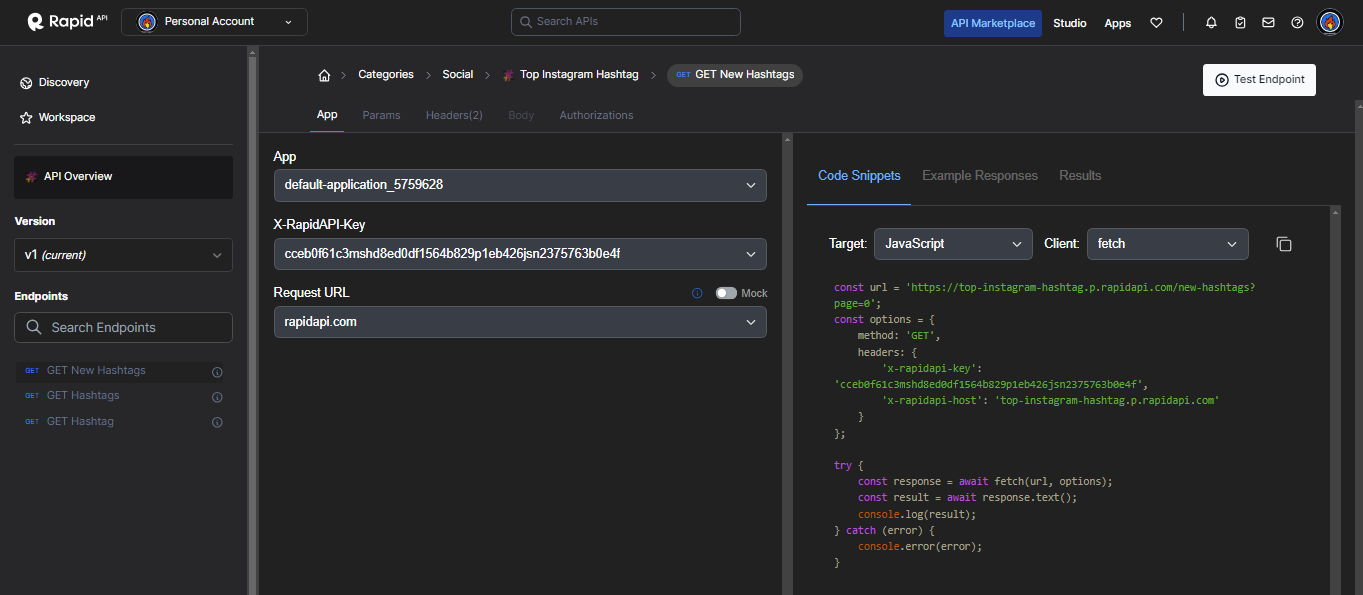Switch to the Code Snippets tab
The height and width of the screenshot is (595, 1363).
859,175
